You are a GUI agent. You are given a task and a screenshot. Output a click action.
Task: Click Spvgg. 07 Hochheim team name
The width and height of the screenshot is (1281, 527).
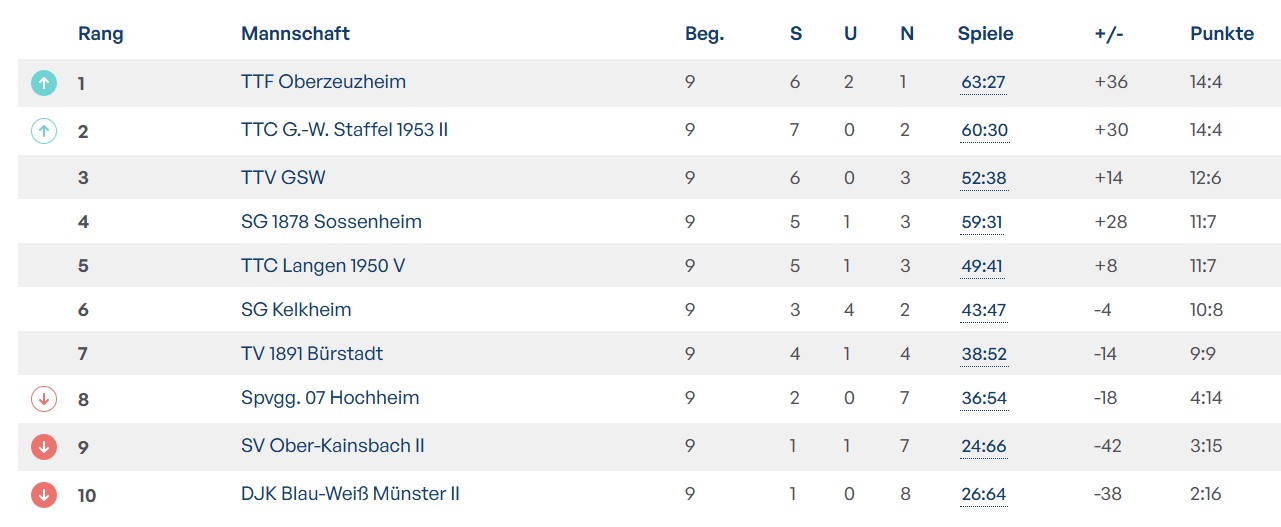tap(330, 398)
